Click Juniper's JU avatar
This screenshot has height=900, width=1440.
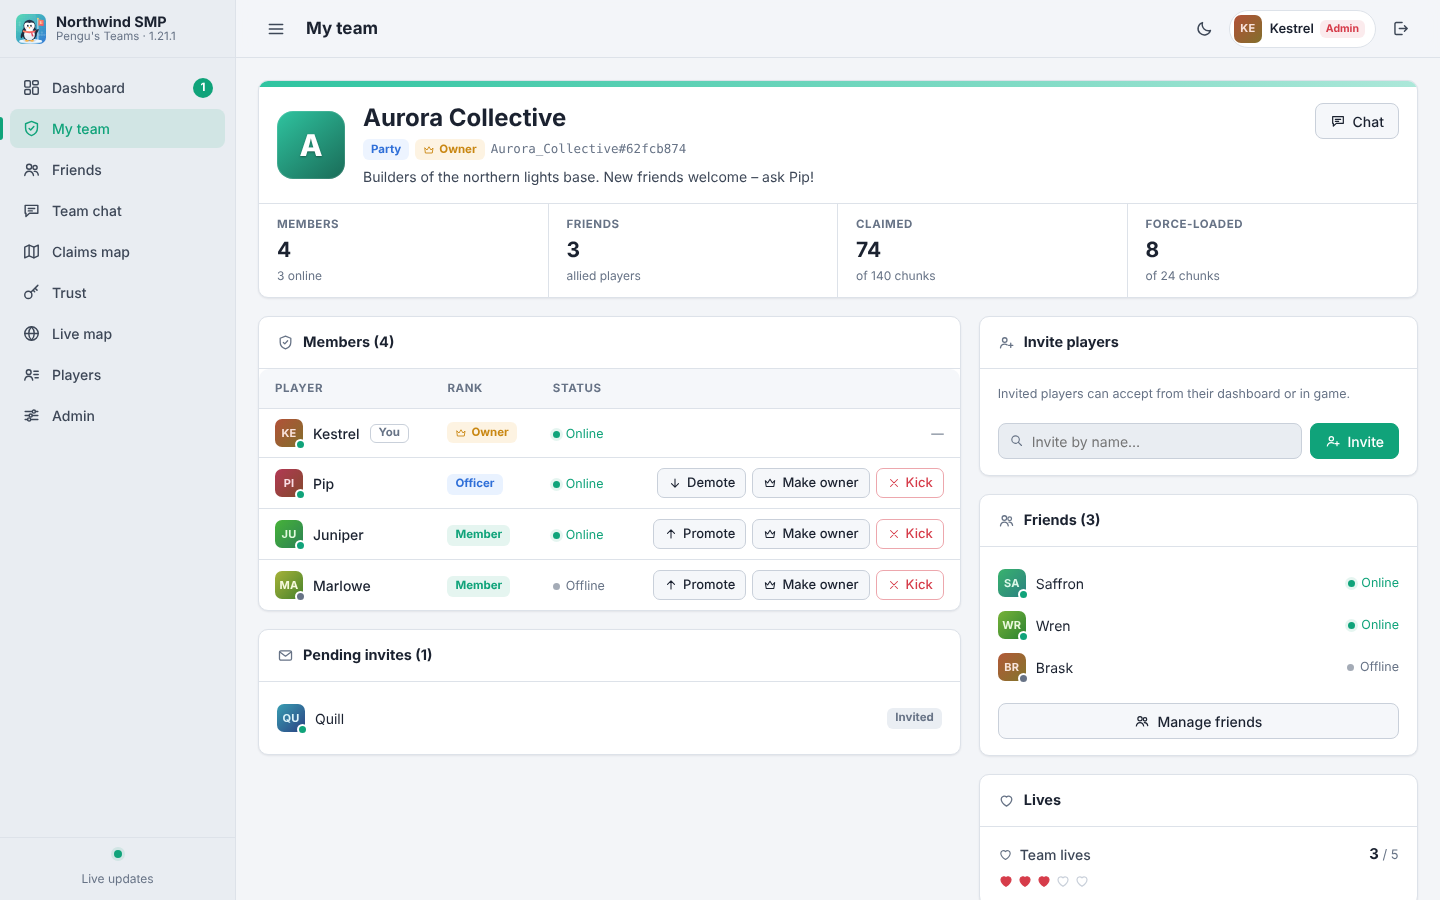pyautogui.click(x=289, y=534)
